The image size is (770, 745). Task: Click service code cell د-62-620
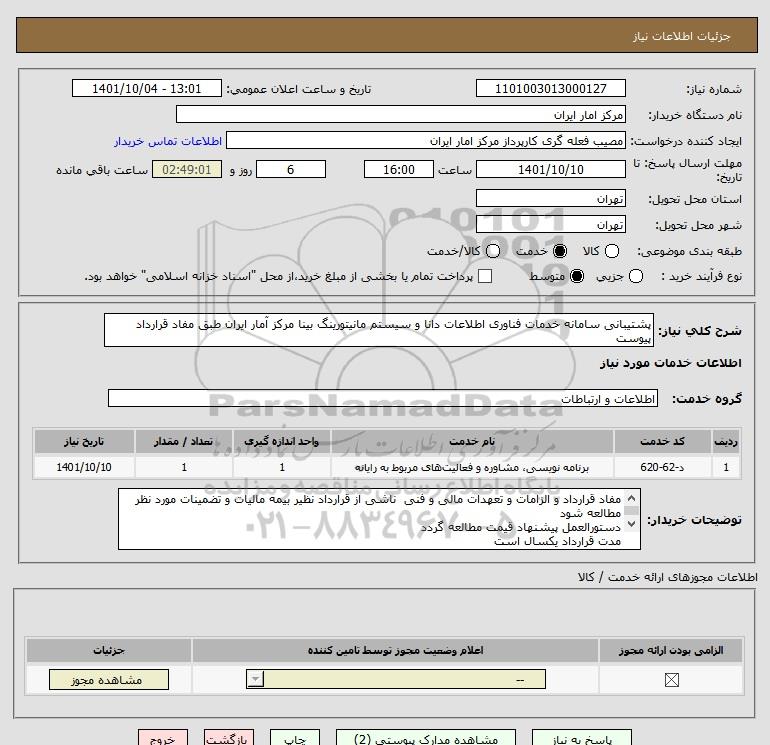click(x=662, y=467)
